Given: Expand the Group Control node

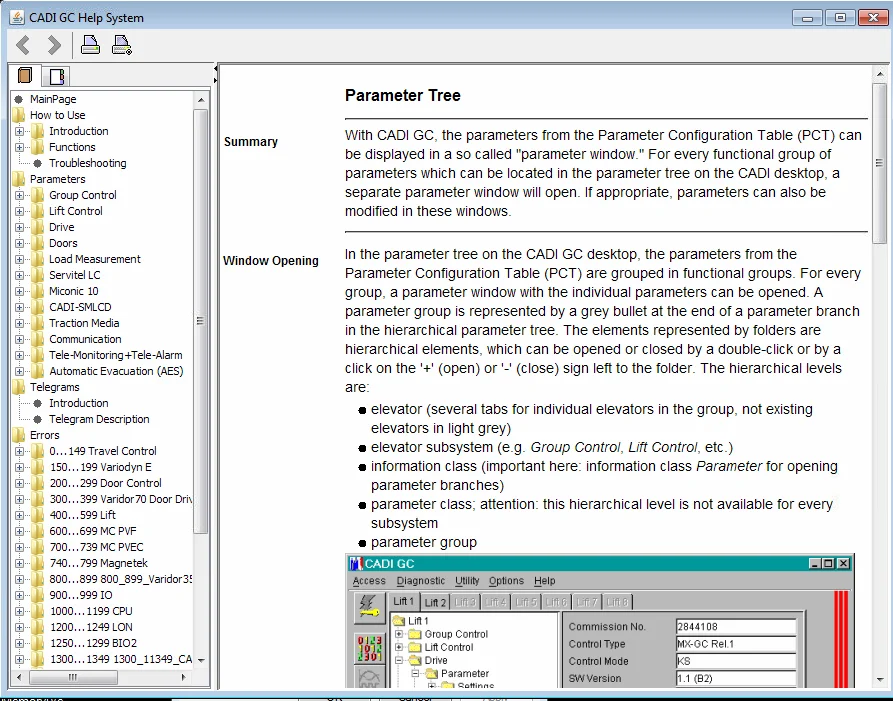Looking at the screenshot, I should (19, 195).
